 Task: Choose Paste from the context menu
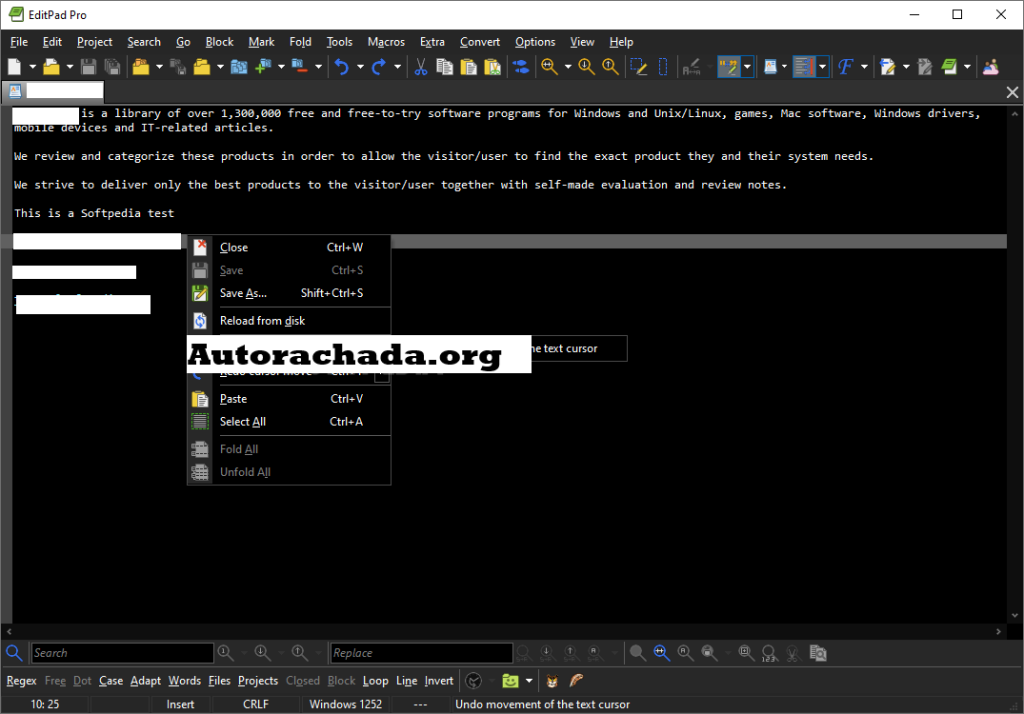(x=289, y=398)
